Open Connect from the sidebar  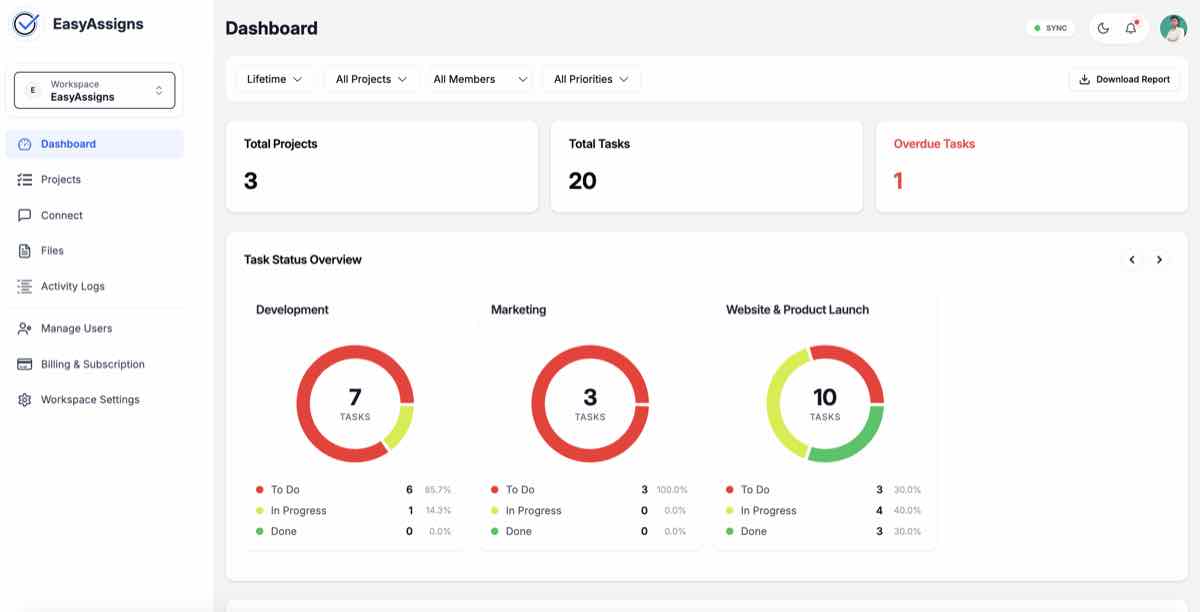pyautogui.click(x=24, y=215)
